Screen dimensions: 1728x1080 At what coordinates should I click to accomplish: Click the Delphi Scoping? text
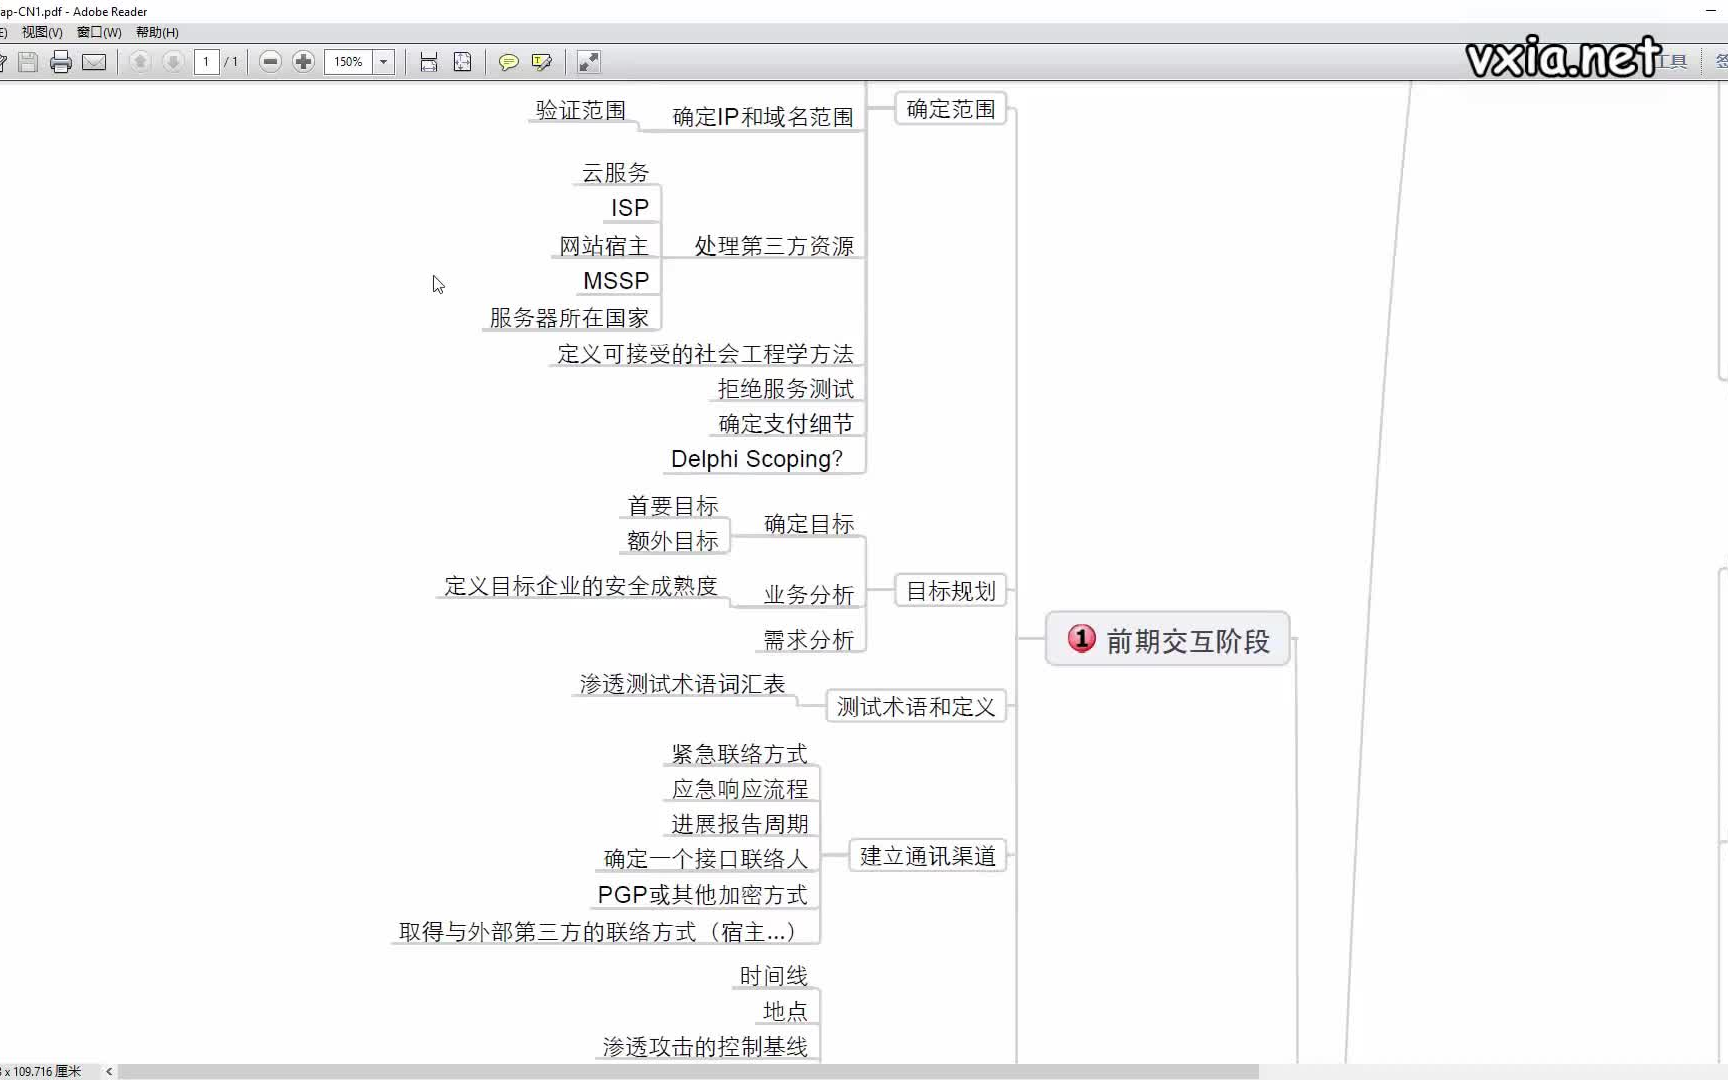pos(757,459)
